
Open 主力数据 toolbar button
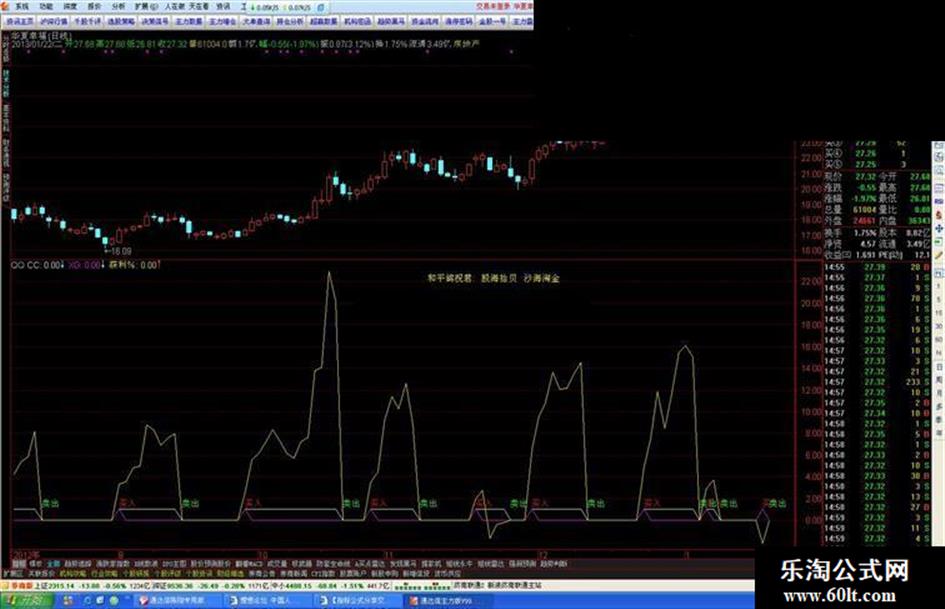189,21
